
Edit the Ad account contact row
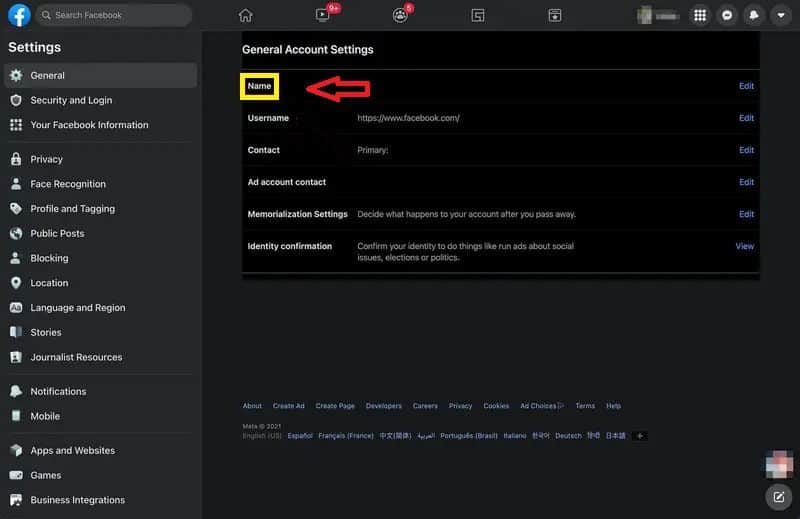[x=746, y=182]
